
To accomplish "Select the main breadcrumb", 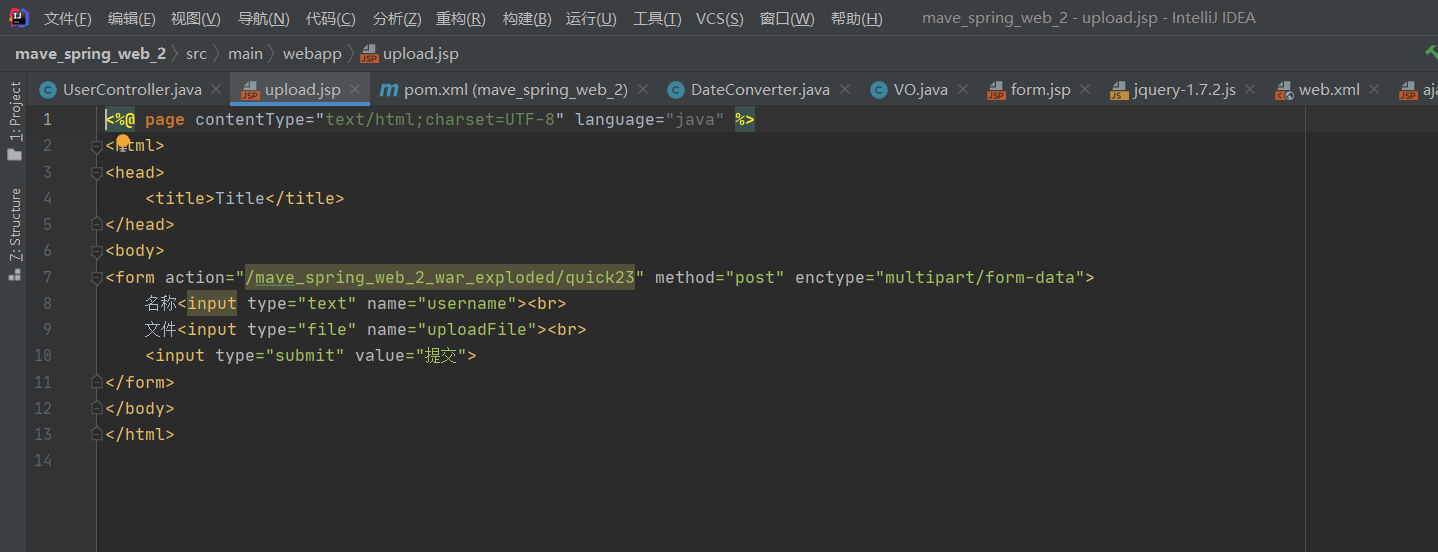I will click(x=245, y=54).
